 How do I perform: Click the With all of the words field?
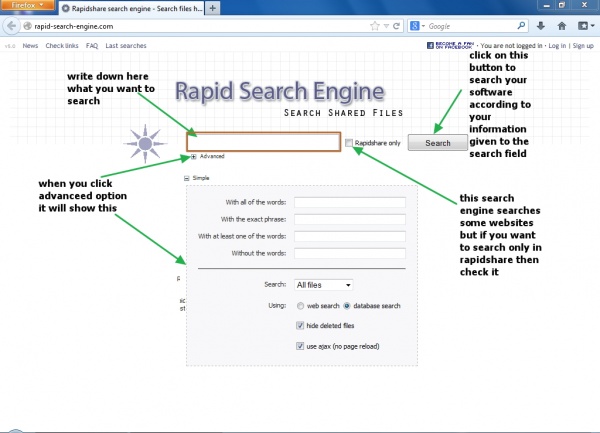click(350, 202)
